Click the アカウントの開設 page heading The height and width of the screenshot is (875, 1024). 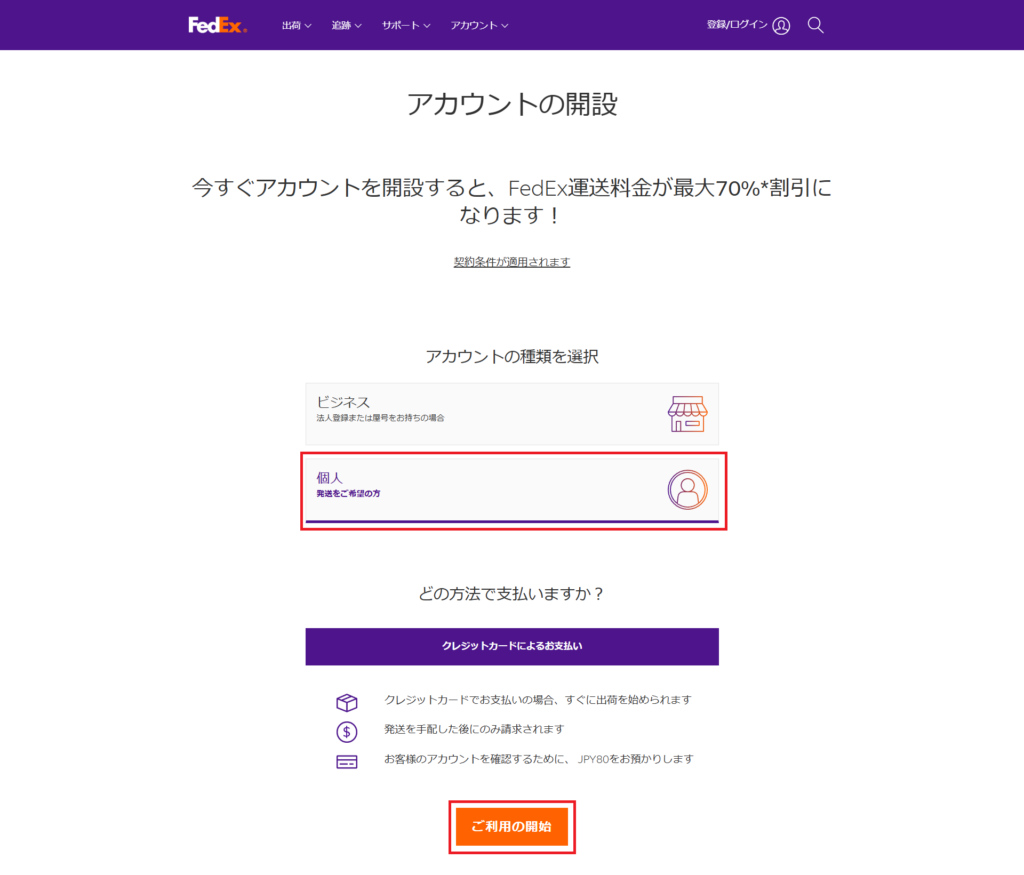[512, 104]
